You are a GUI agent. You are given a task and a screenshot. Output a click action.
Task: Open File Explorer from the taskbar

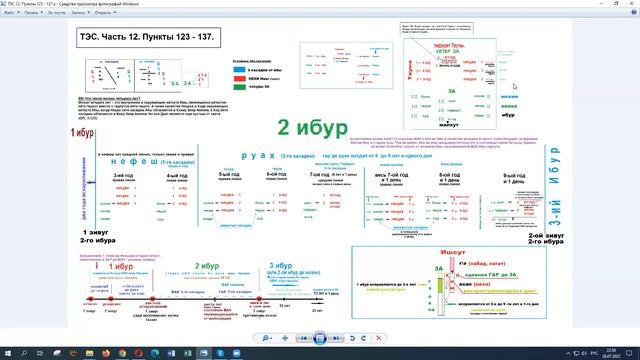pyautogui.click(x=89, y=353)
